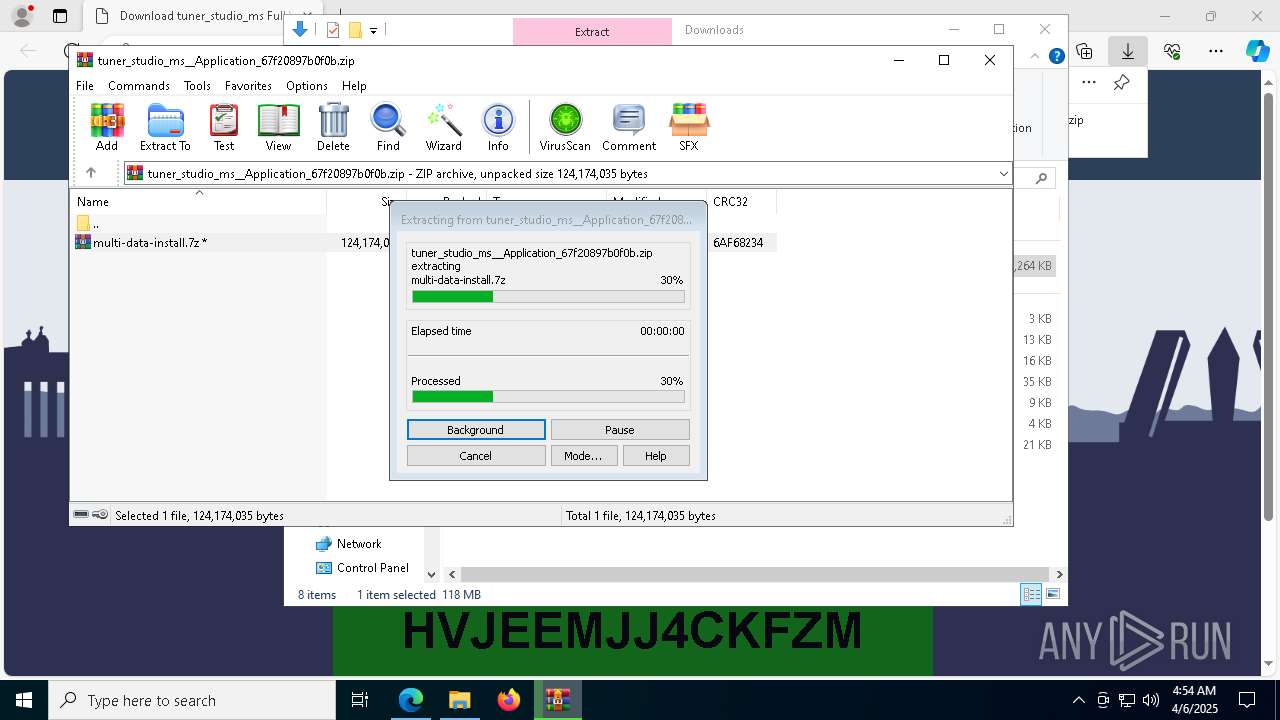Open the Windows Start menu
This screenshot has width=1280, height=720.
pyautogui.click(x=24, y=700)
